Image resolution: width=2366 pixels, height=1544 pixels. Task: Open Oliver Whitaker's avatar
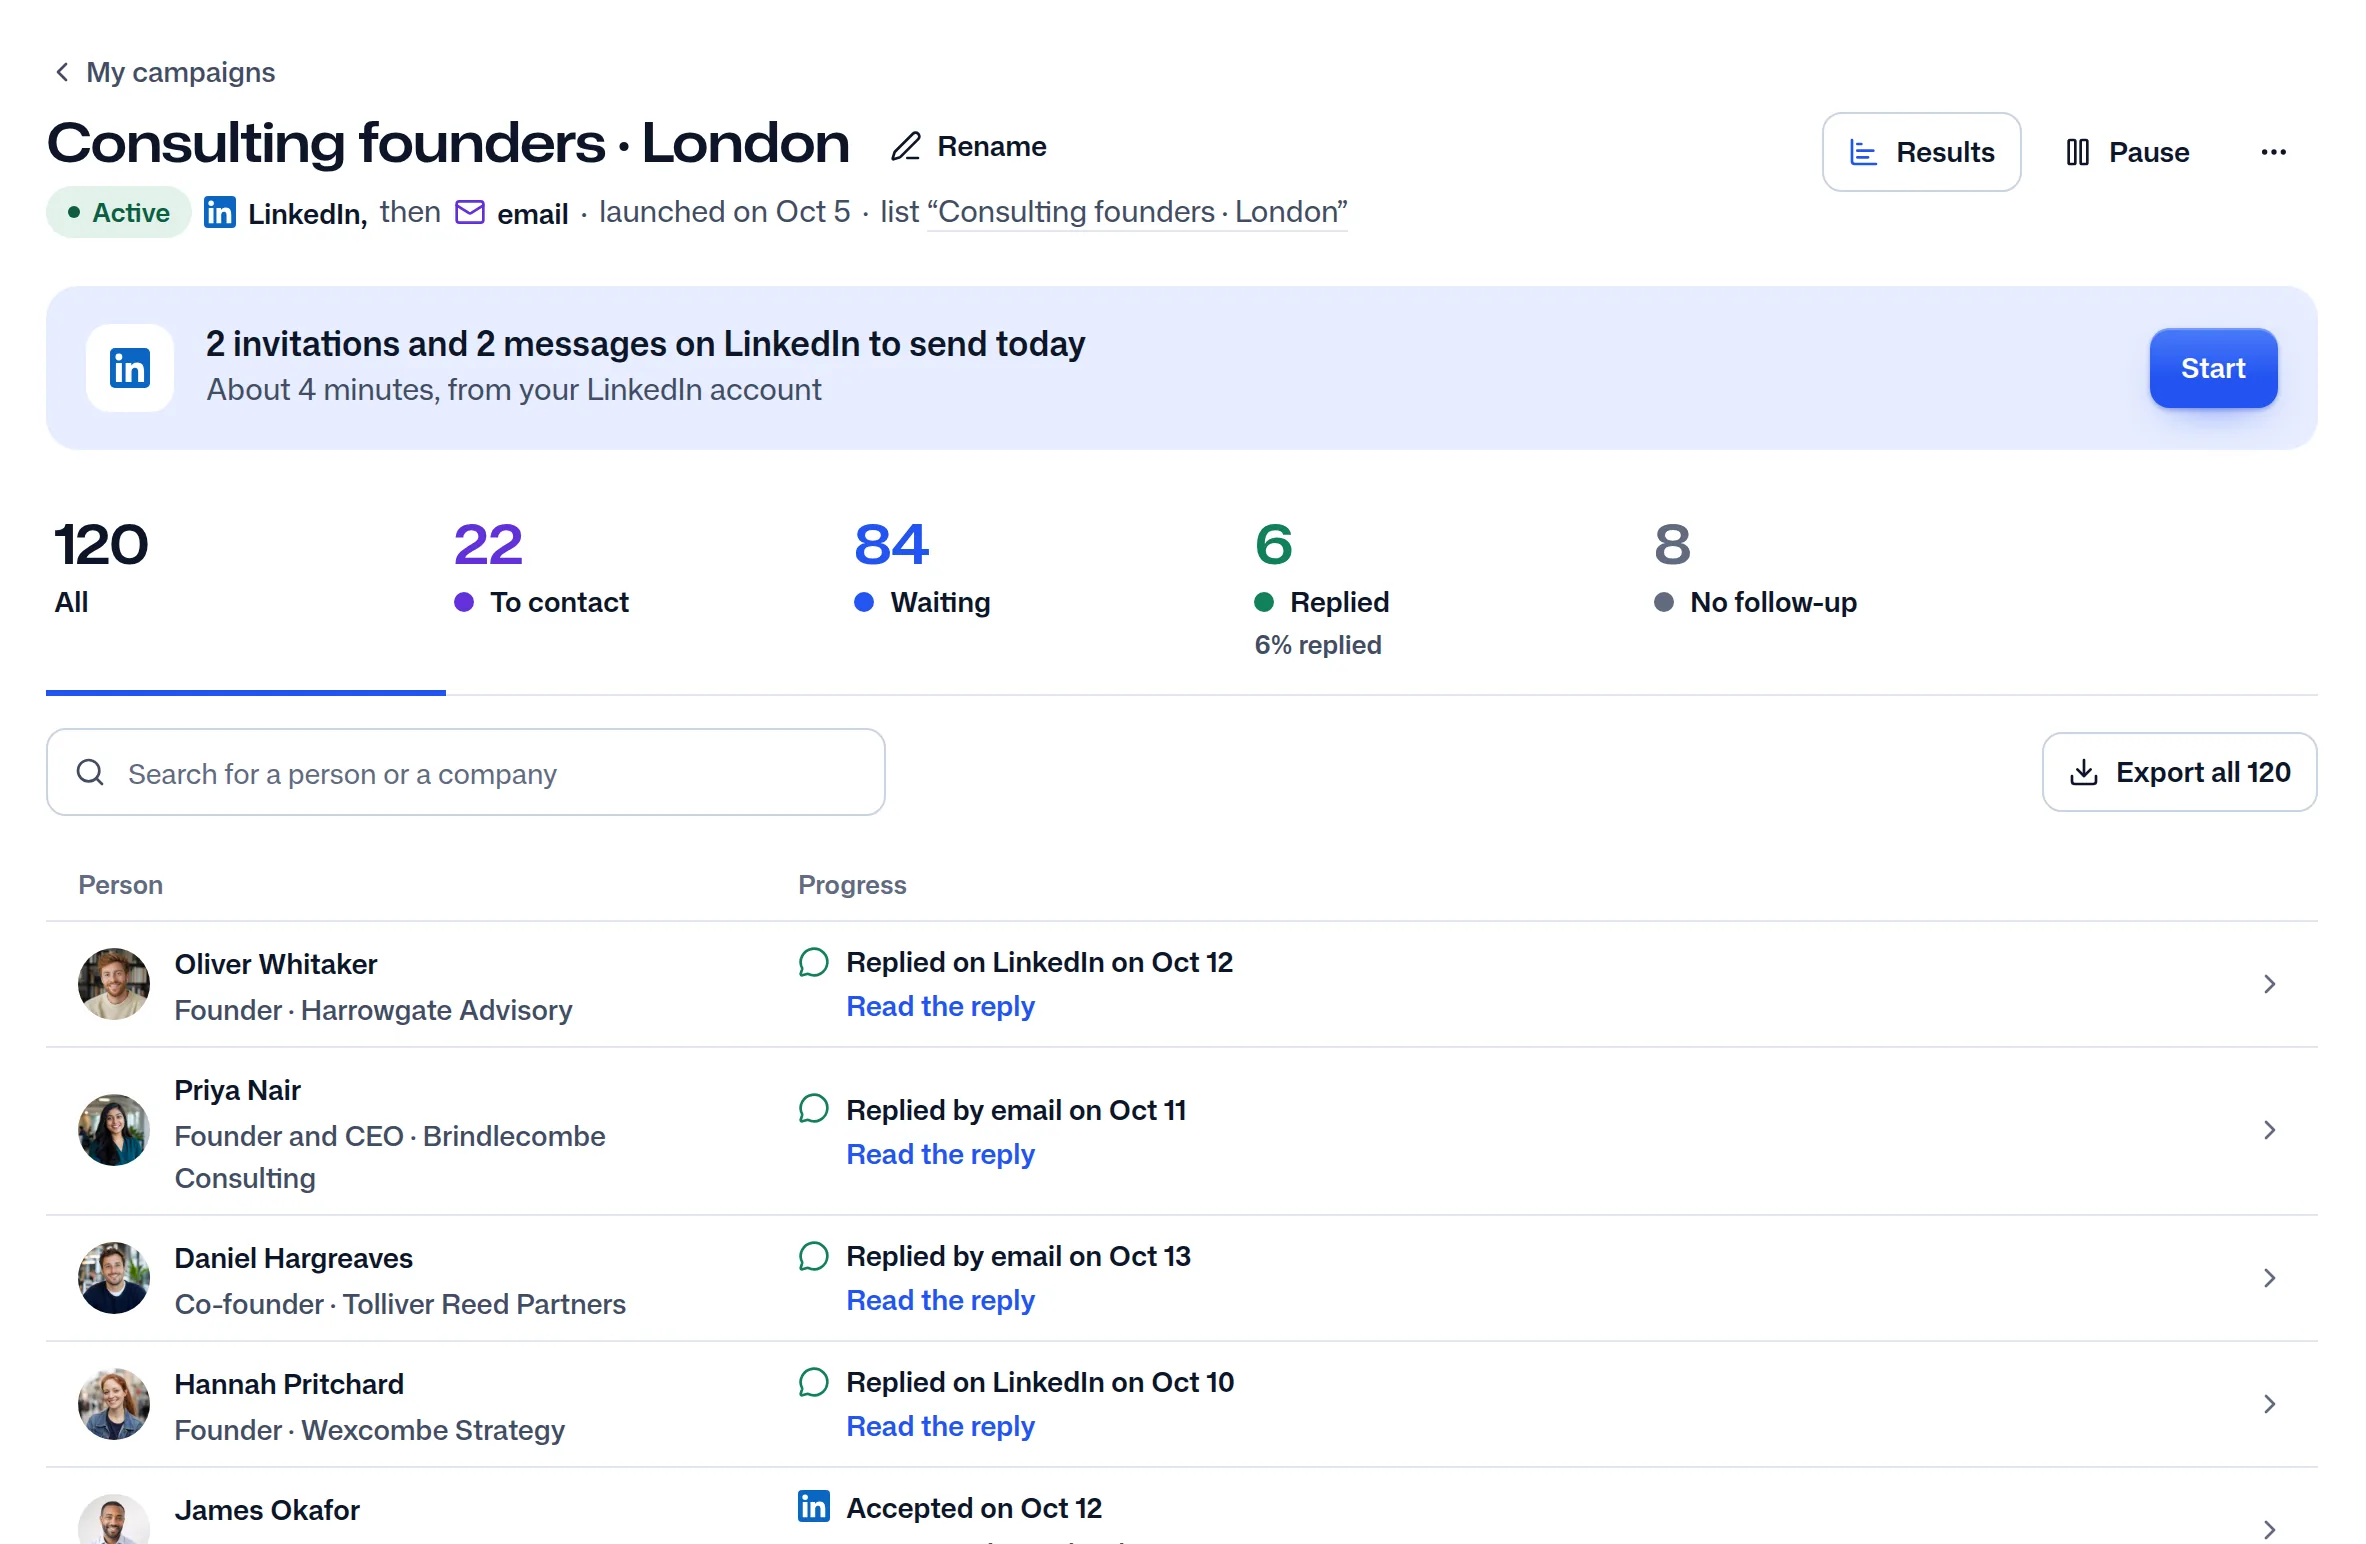click(x=114, y=984)
